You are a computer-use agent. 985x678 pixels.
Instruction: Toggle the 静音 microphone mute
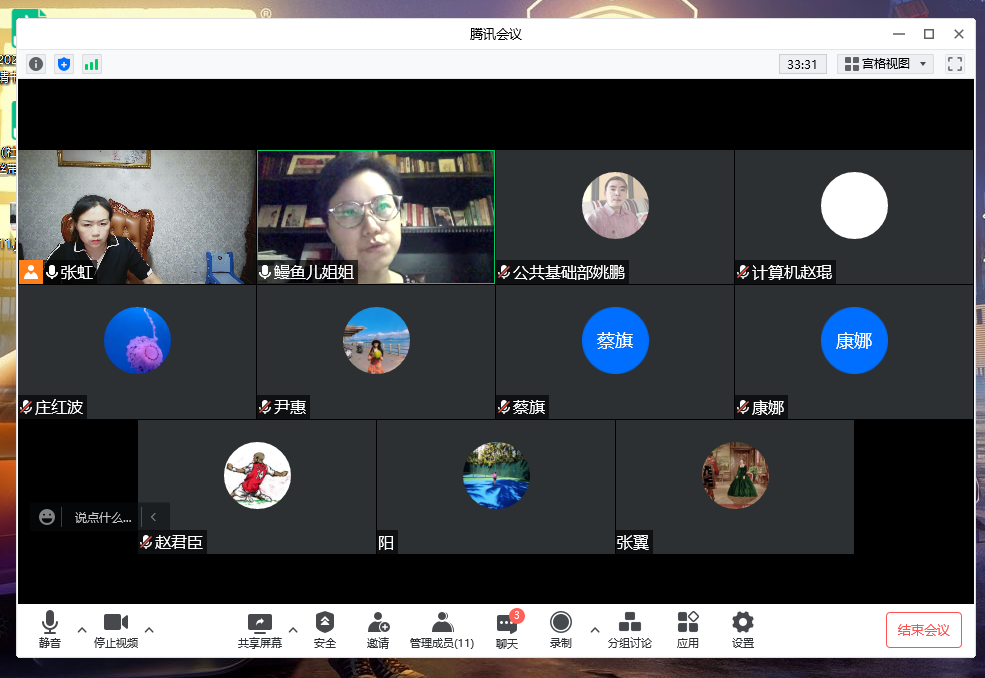coord(50,630)
